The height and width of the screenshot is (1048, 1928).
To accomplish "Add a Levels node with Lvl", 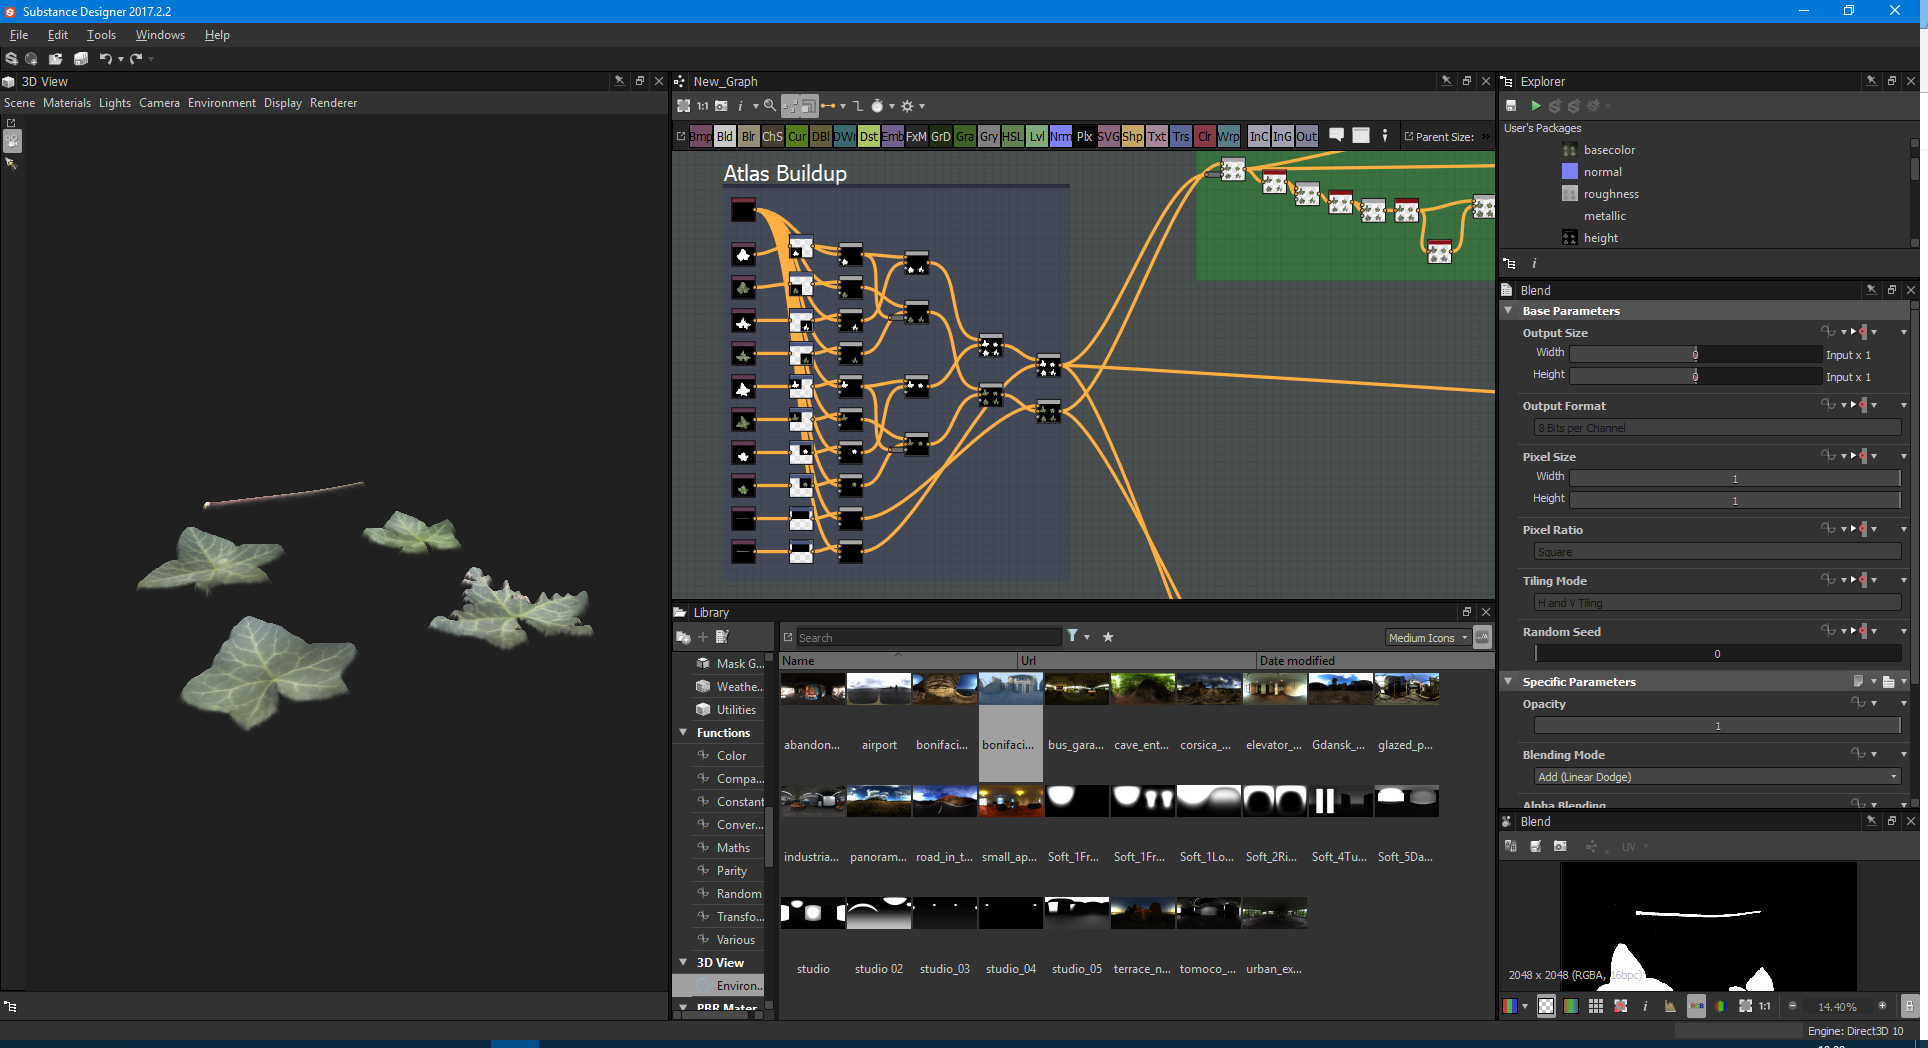I will (x=1037, y=137).
